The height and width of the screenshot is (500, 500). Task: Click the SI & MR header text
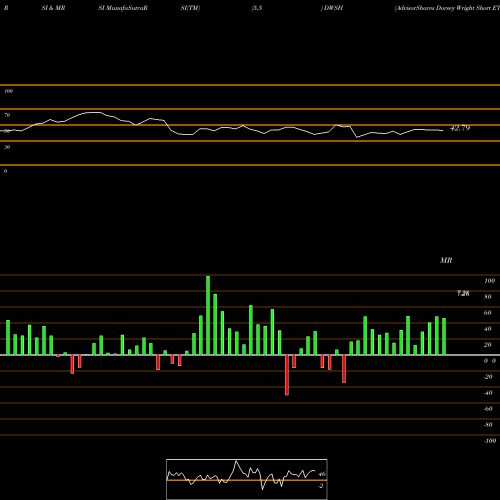(53, 8)
